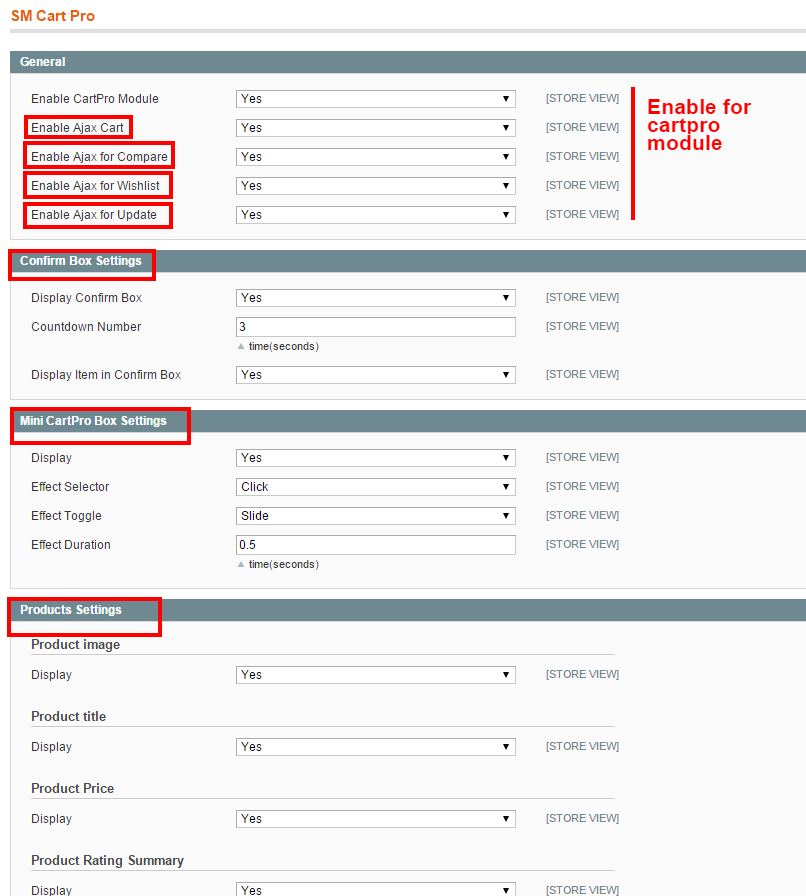Click the Countdown Number label
The image size is (806, 896).
(x=86, y=327)
